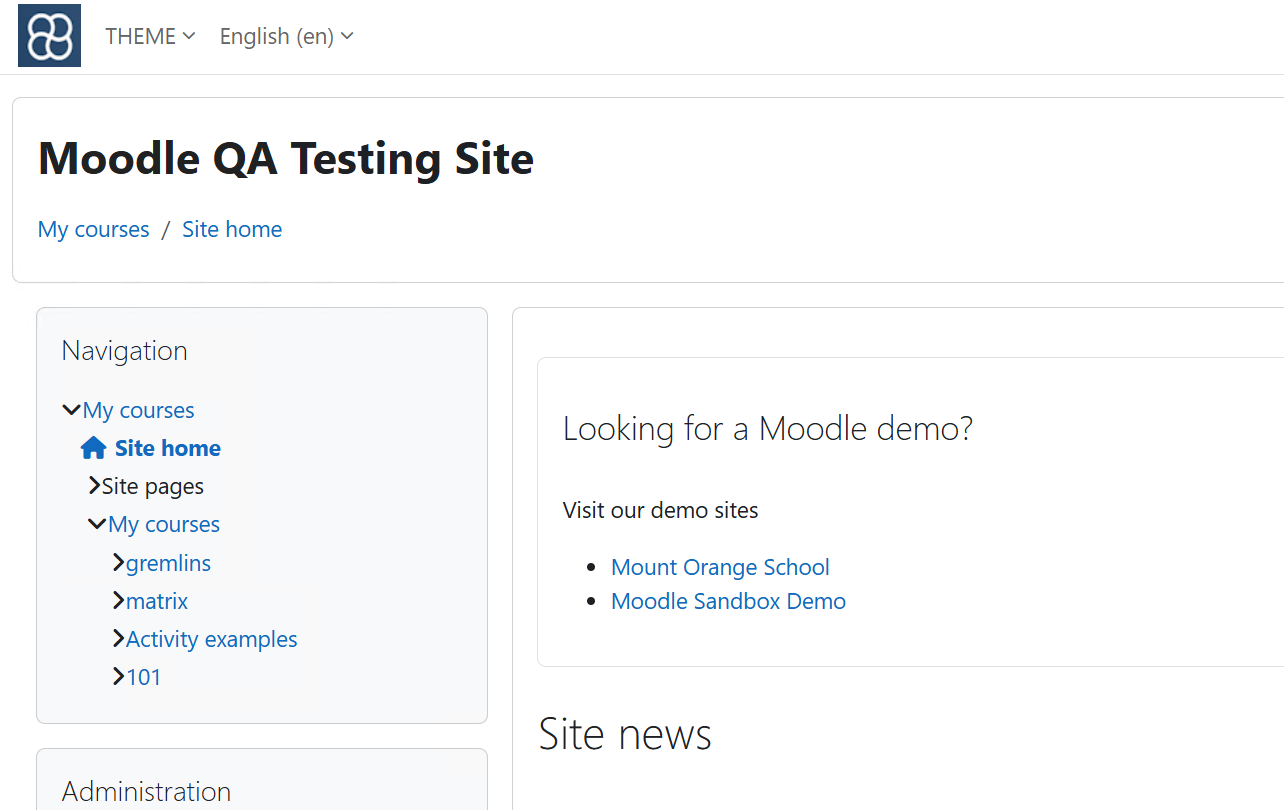Click Site home in the breadcrumb
Screen dimensions: 1284x810
[232, 229]
